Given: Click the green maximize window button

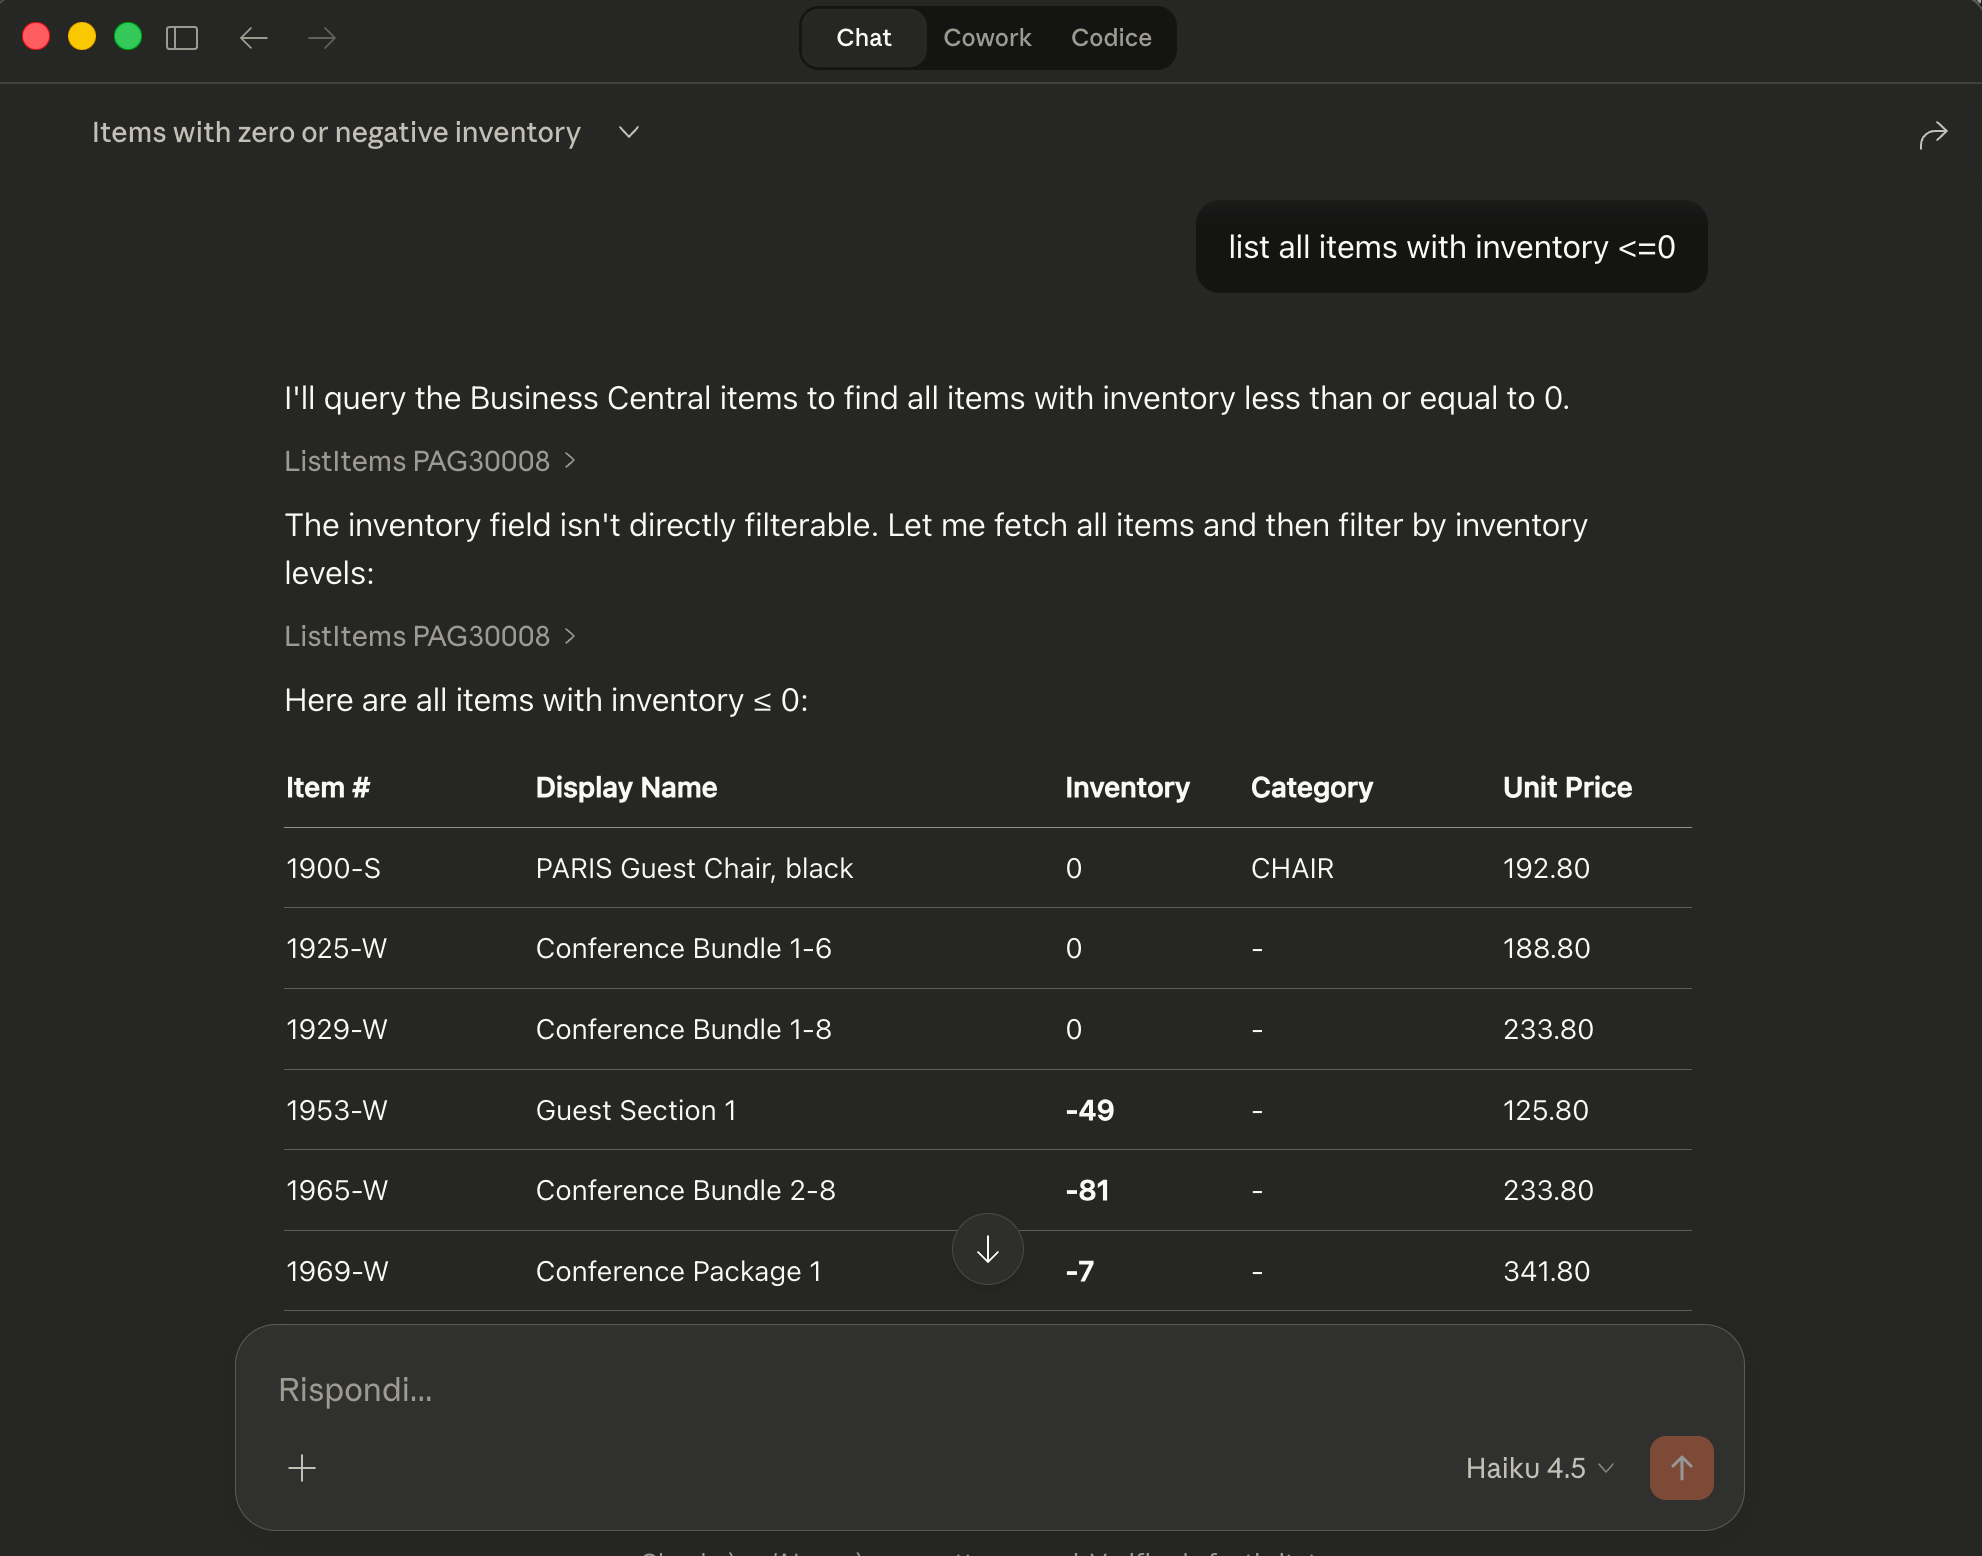Looking at the screenshot, I should pyautogui.click(x=128, y=37).
